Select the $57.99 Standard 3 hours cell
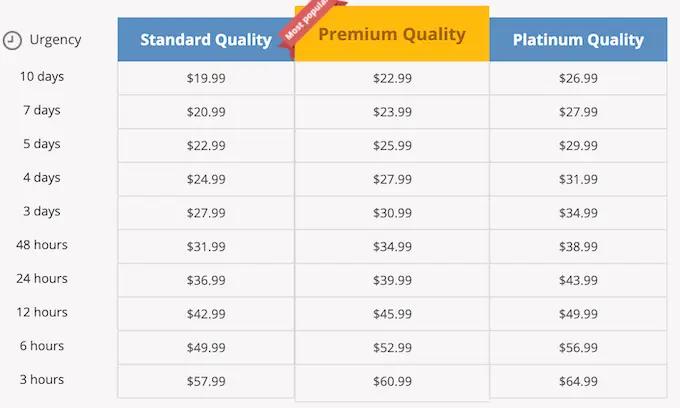The width and height of the screenshot is (680, 408). [206, 381]
